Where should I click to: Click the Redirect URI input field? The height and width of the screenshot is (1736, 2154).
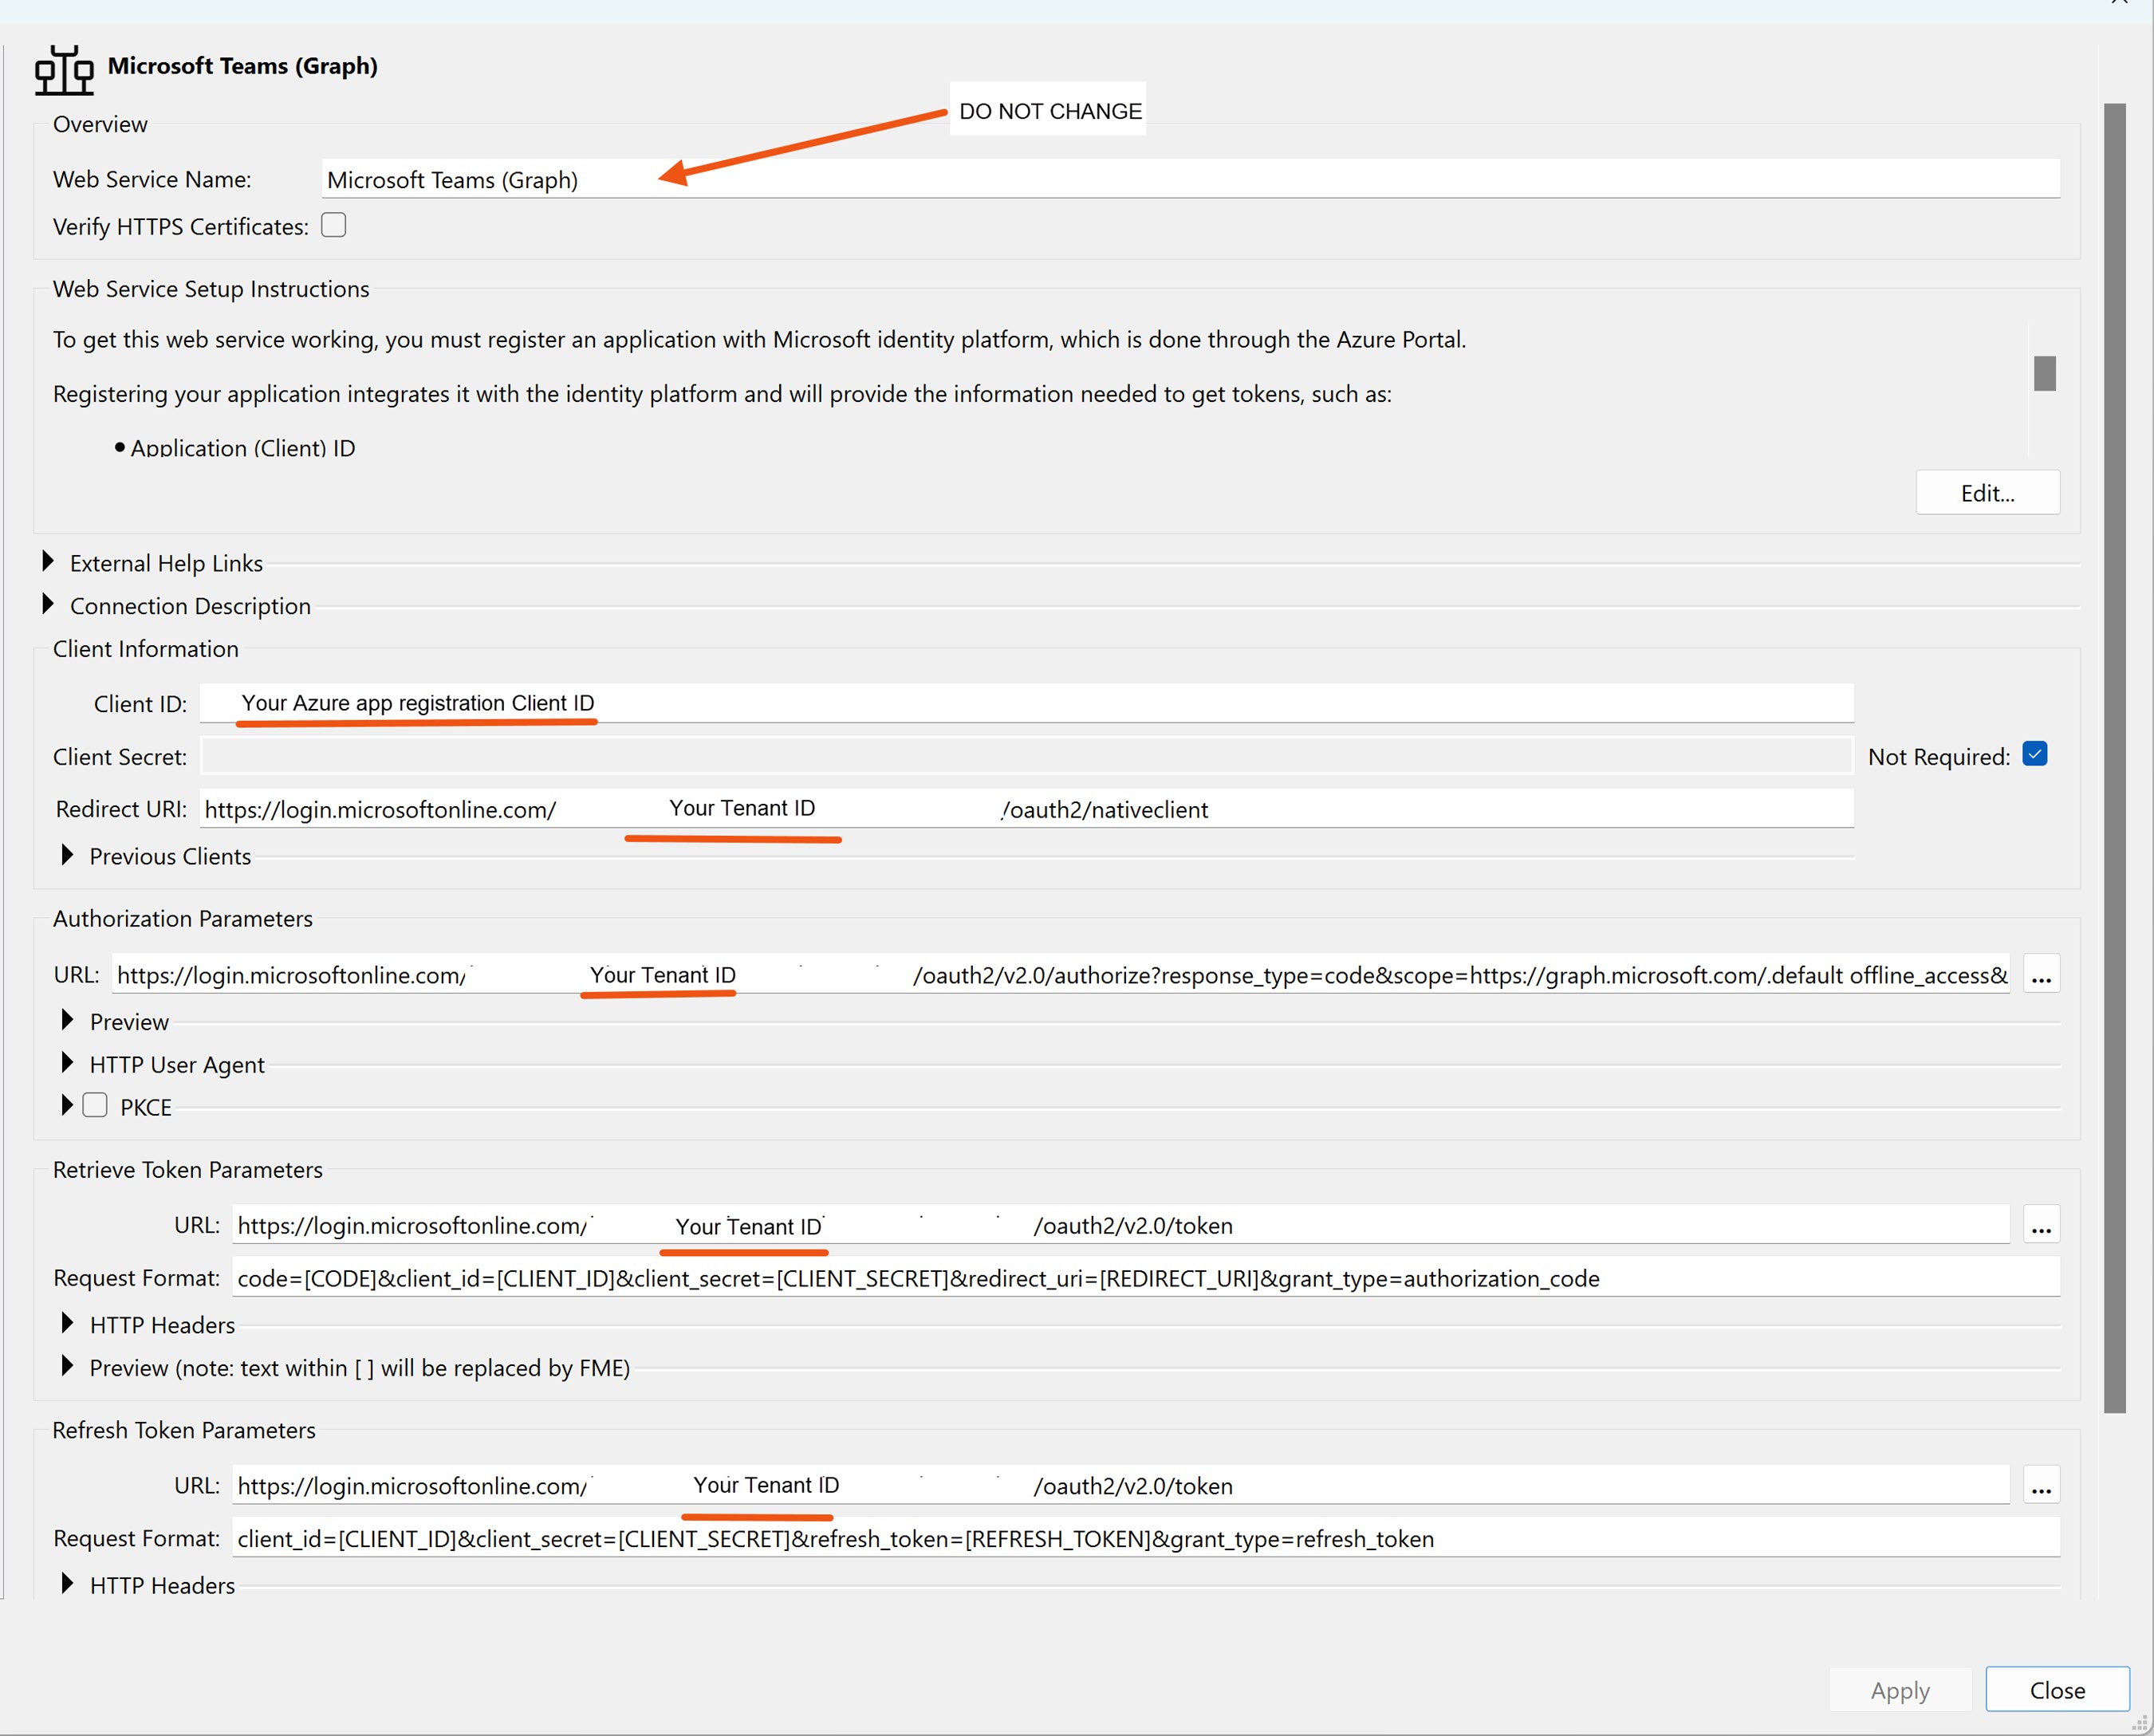1027,808
